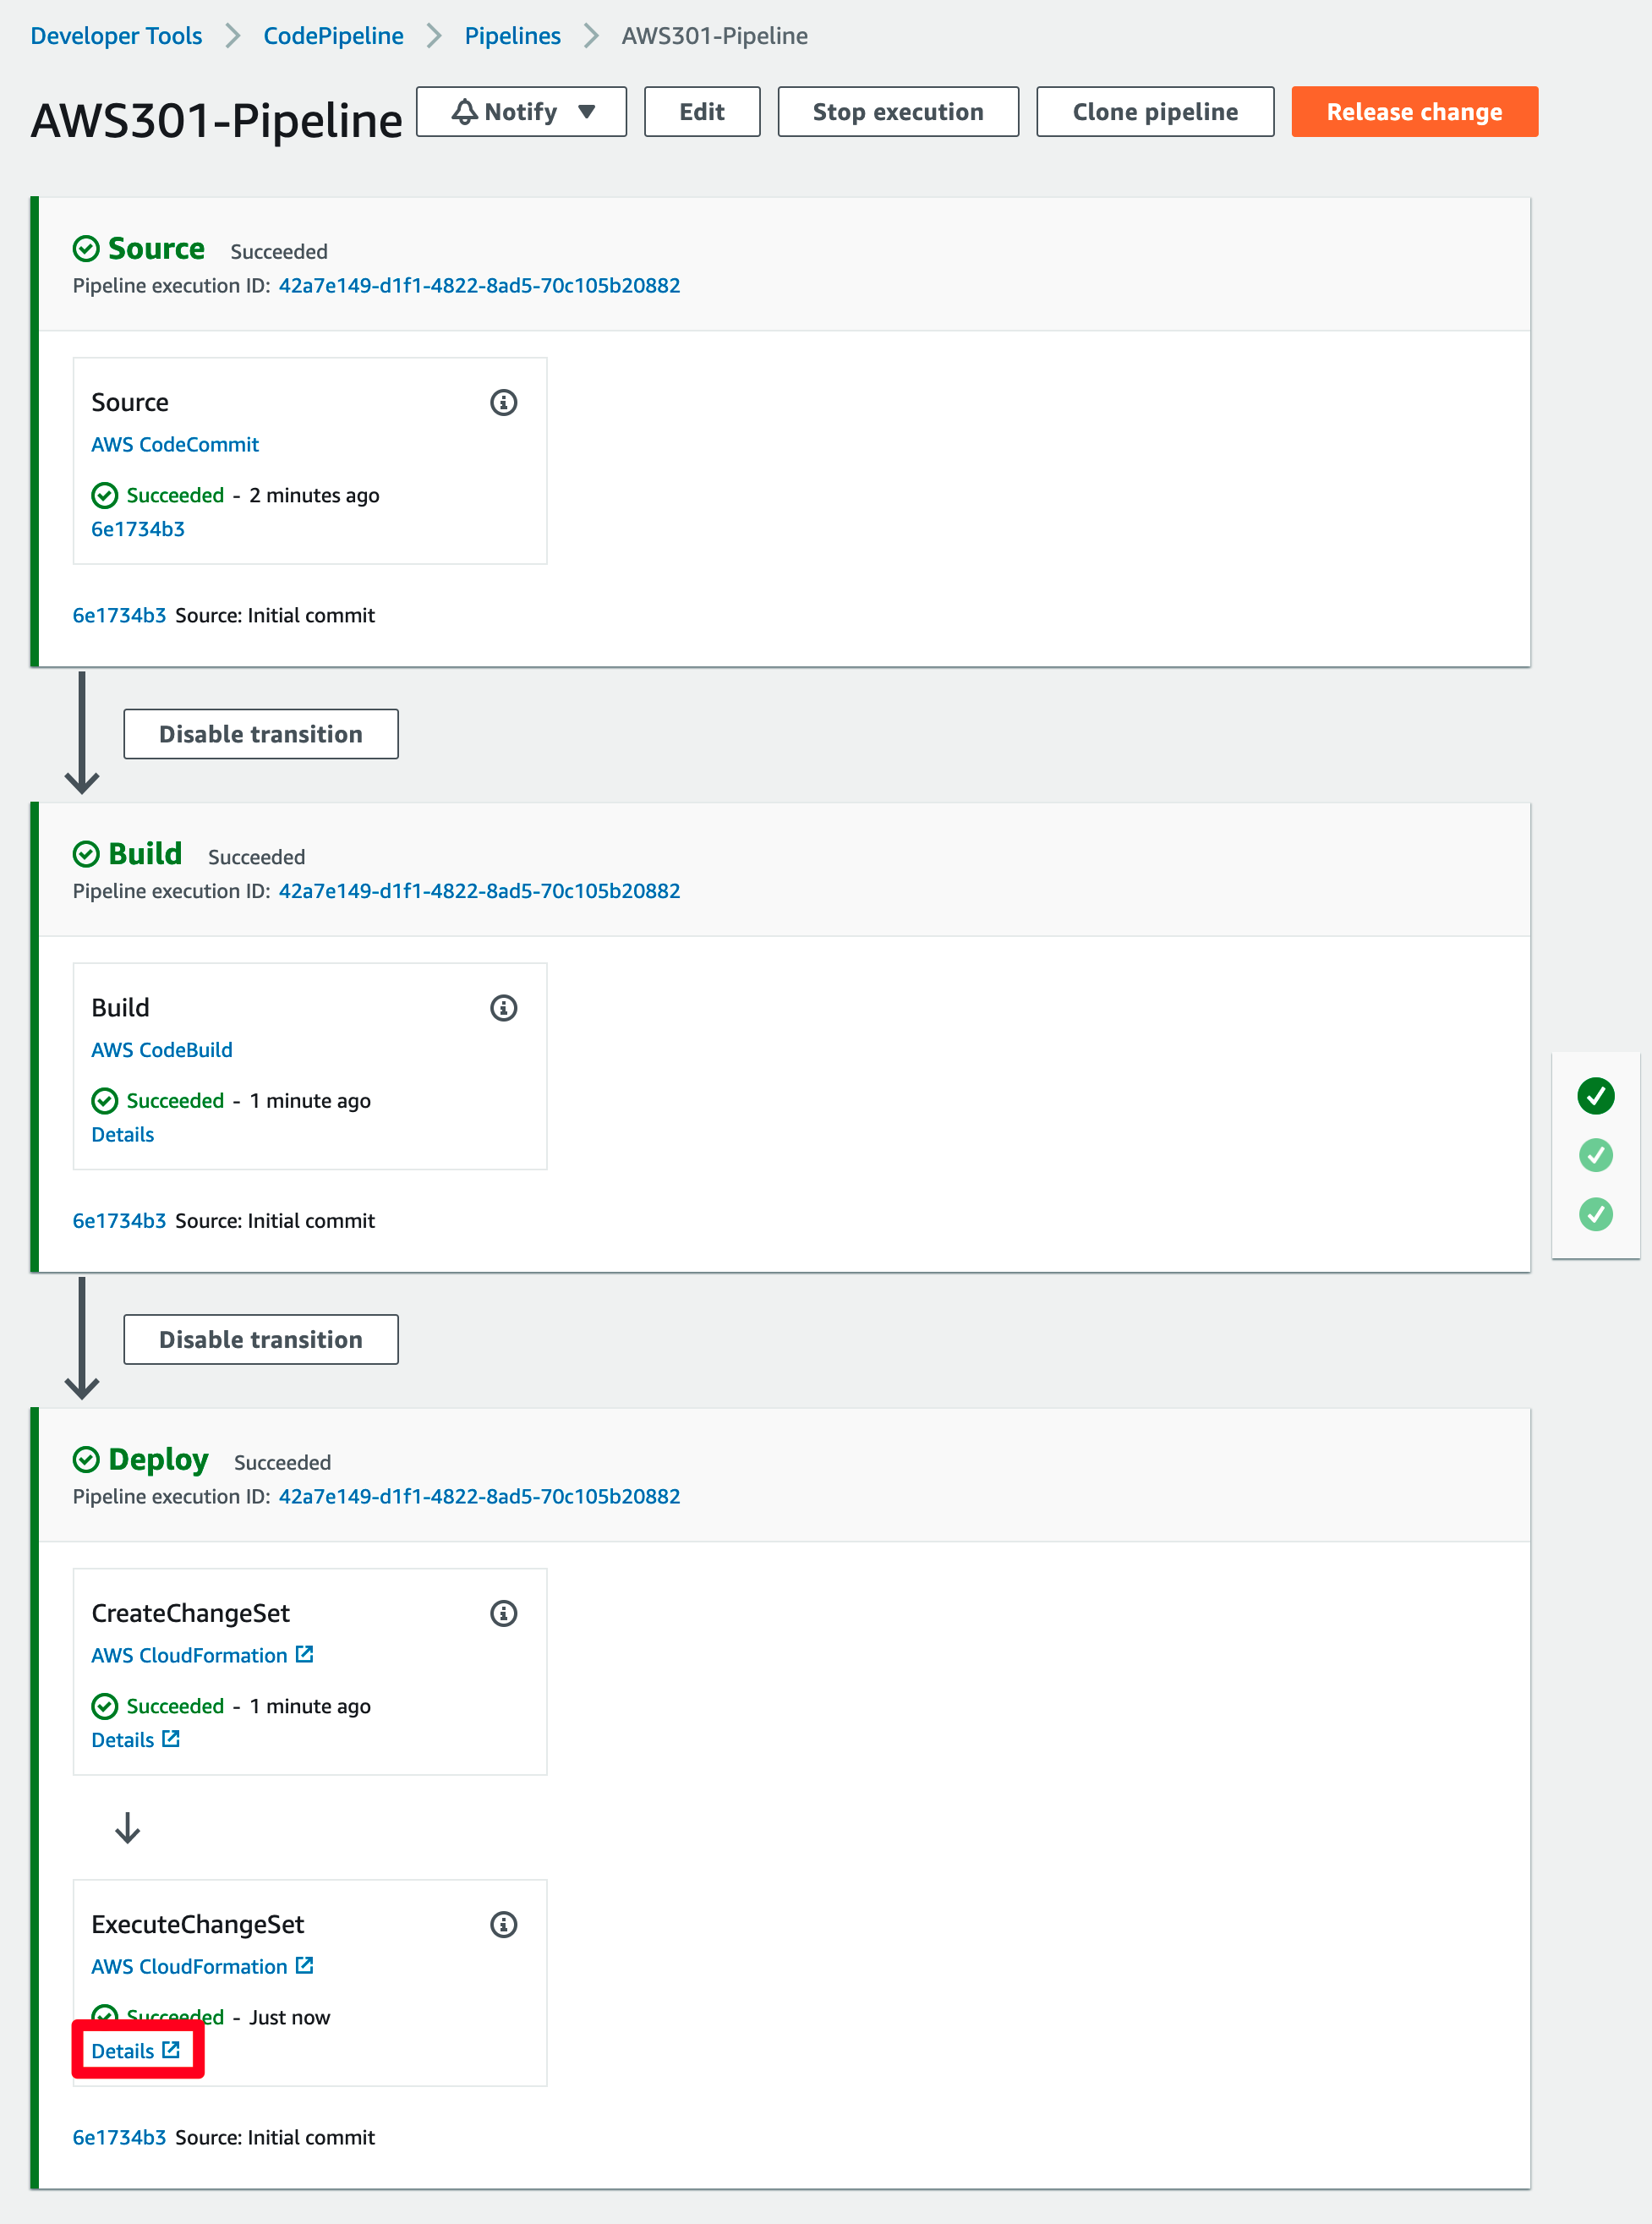Screen dimensions: 1652x2224
Task: Click the Build stage title
Action: (x=145, y=852)
